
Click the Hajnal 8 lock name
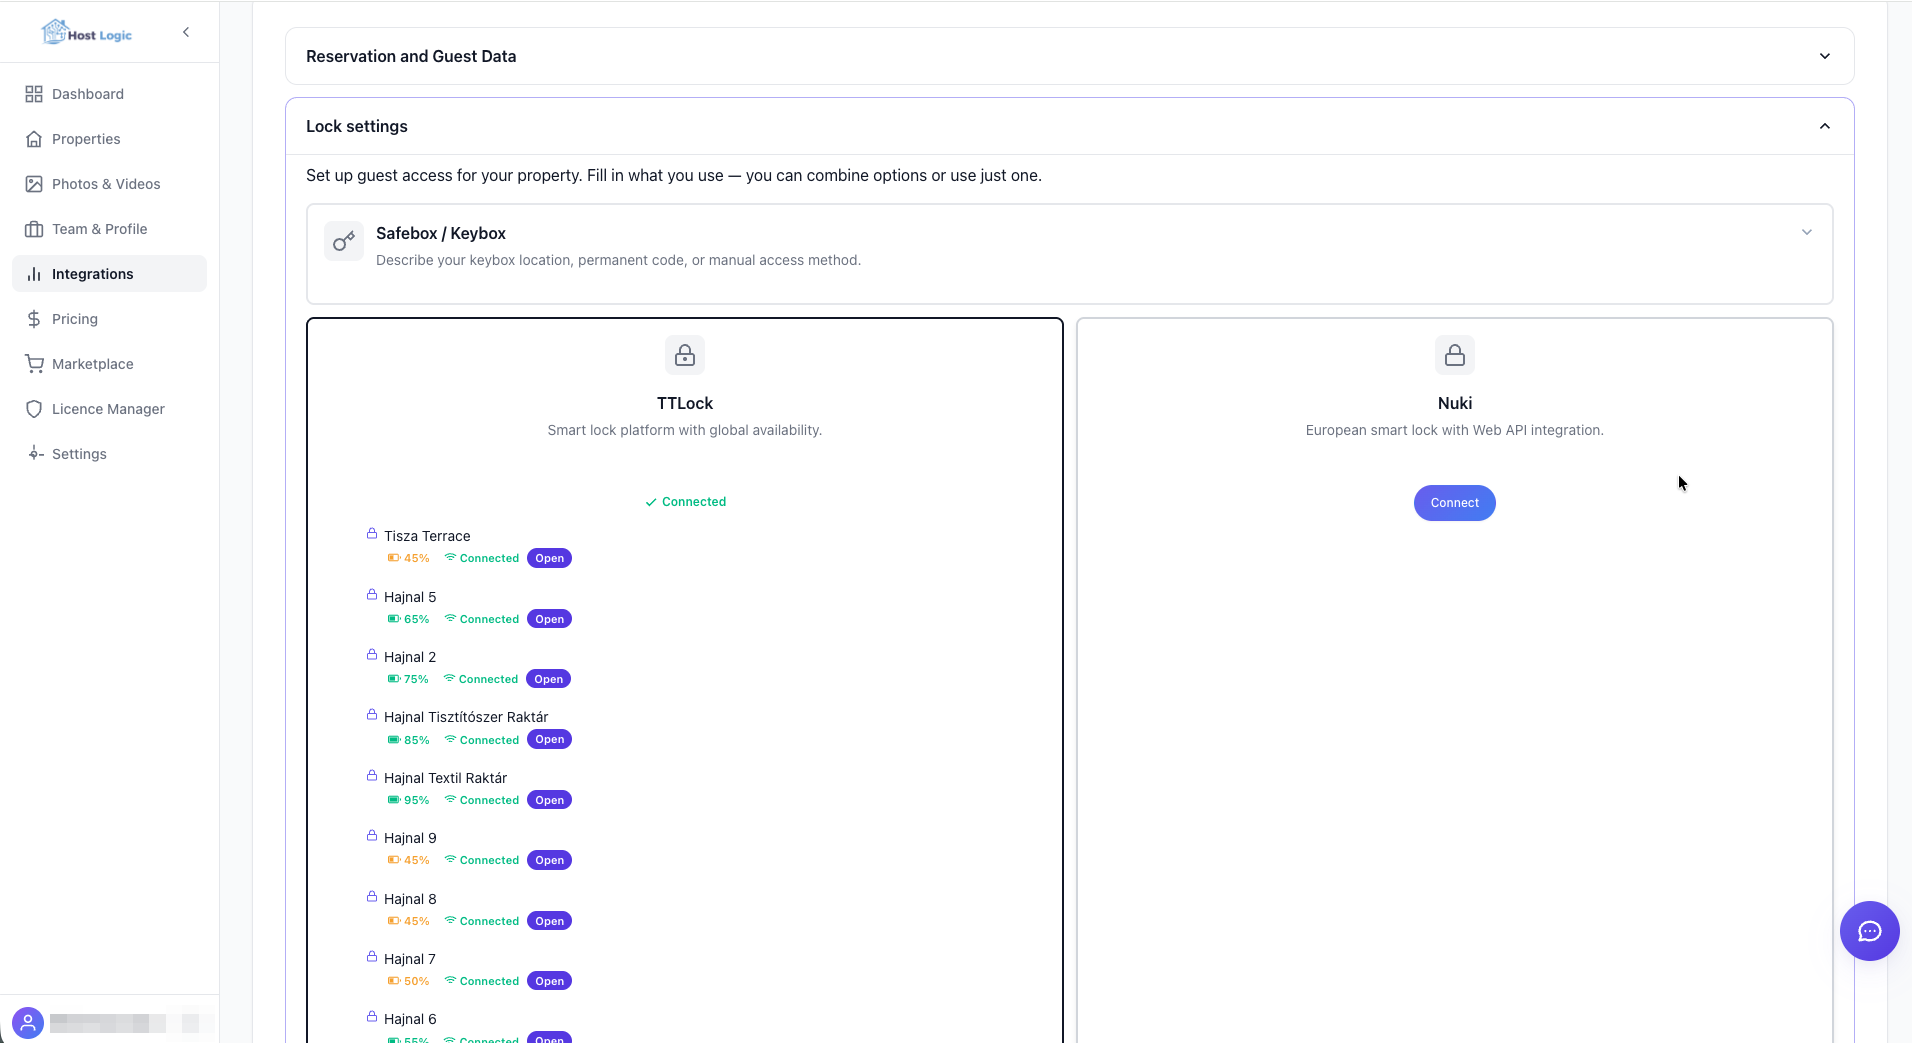[410, 899]
